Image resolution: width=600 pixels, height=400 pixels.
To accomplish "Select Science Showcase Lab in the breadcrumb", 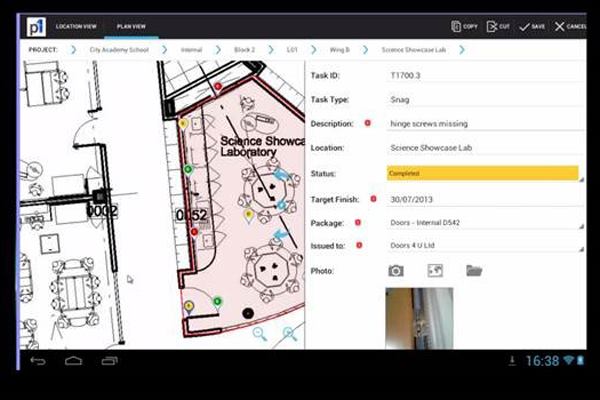I will (414, 50).
